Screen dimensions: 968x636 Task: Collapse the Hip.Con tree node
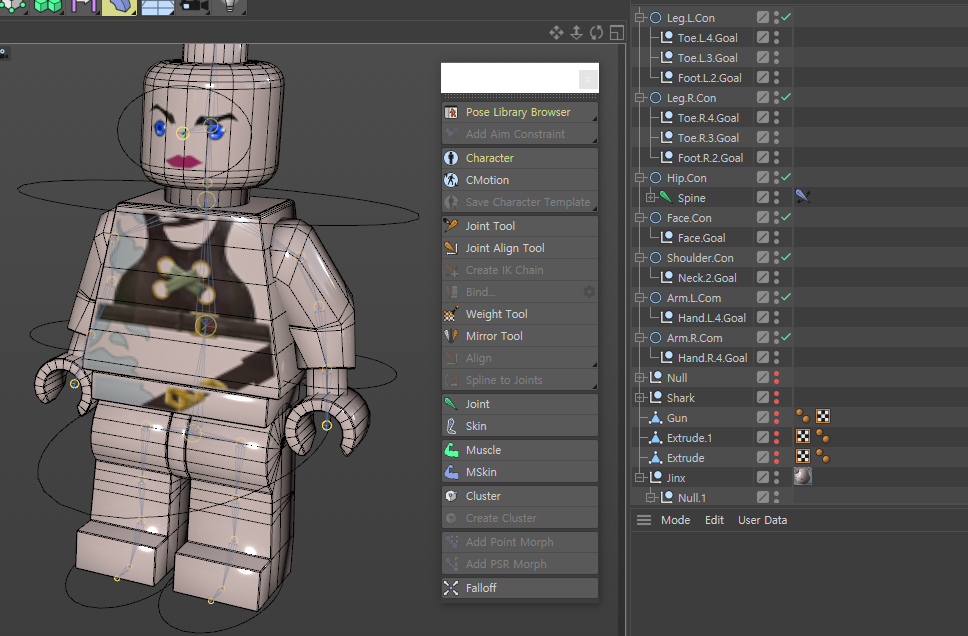click(640, 178)
